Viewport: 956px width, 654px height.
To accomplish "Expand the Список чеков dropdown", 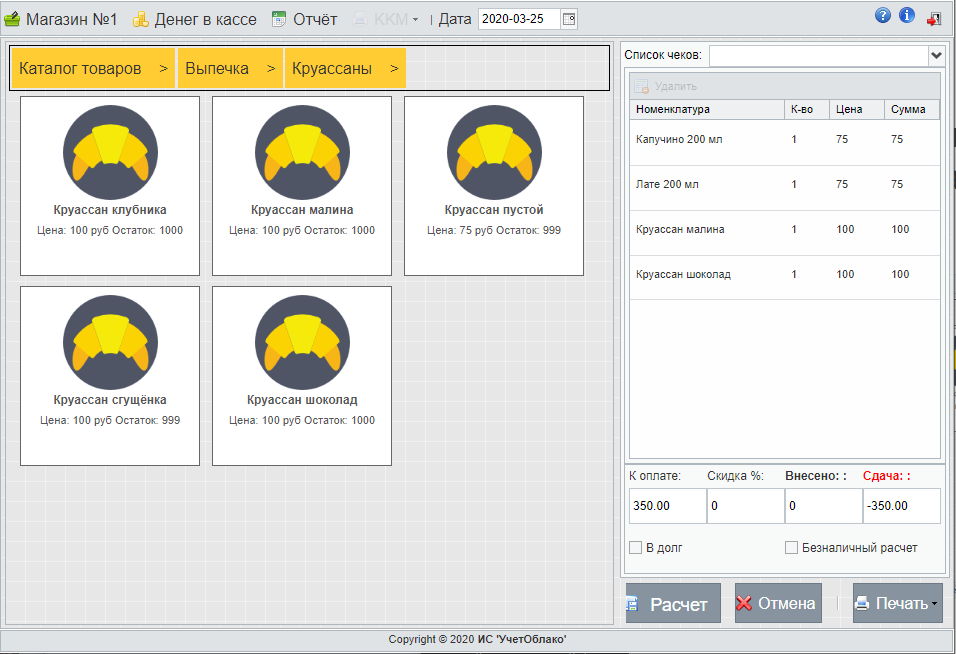I will coord(936,55).
